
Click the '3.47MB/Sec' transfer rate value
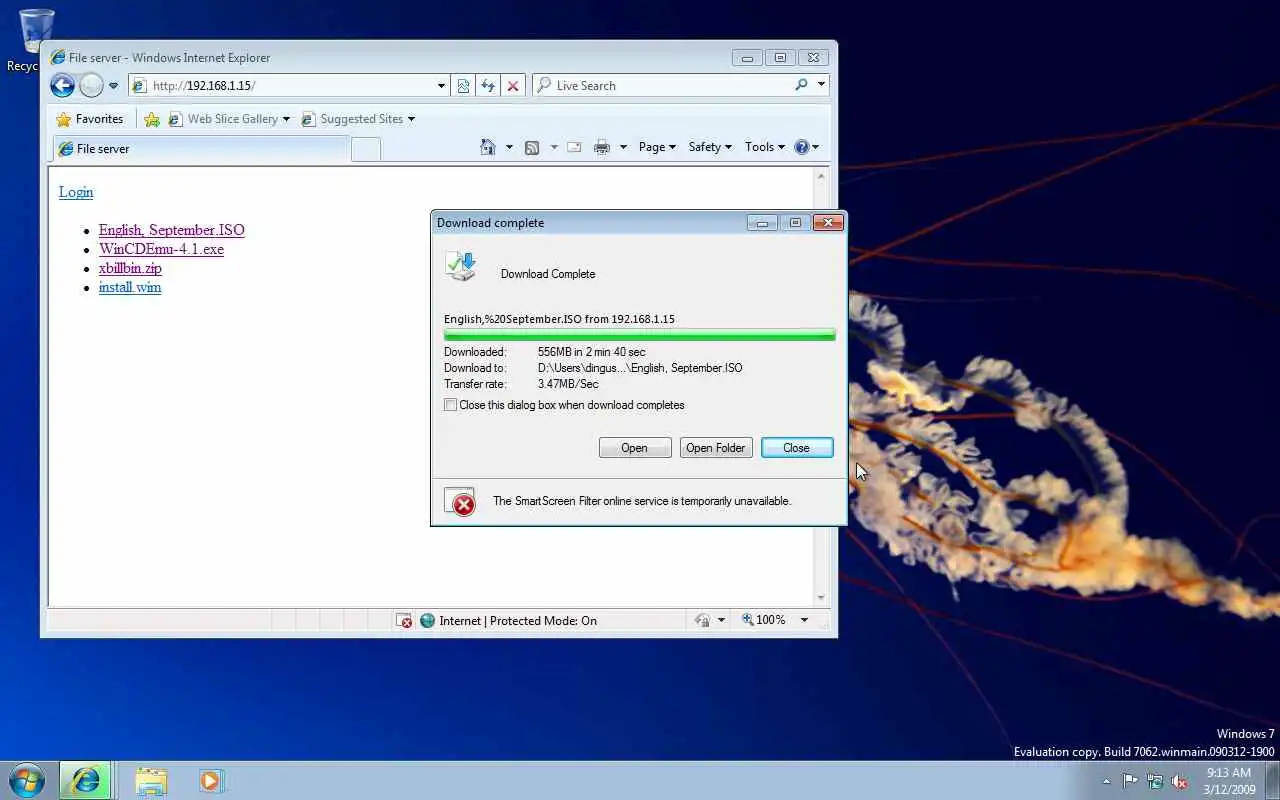point(568,384)
